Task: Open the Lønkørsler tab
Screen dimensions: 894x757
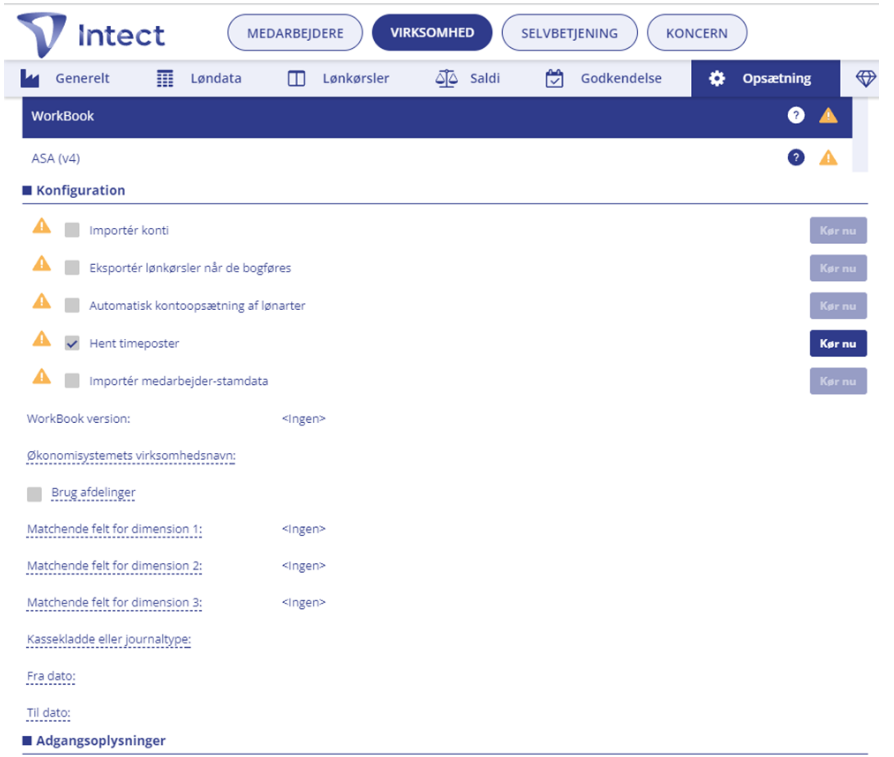Action: click(x=339, y=79)
